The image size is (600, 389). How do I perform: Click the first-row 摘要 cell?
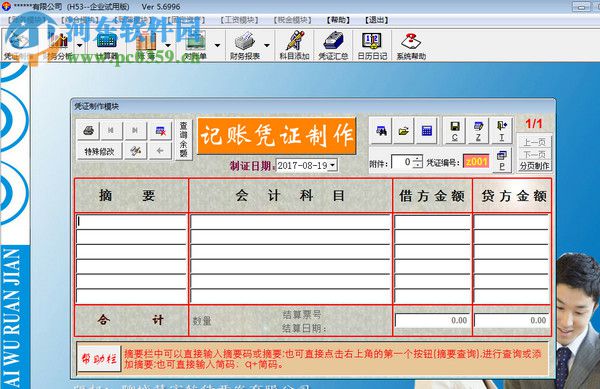pyautogui.click(x=131, y=221)
